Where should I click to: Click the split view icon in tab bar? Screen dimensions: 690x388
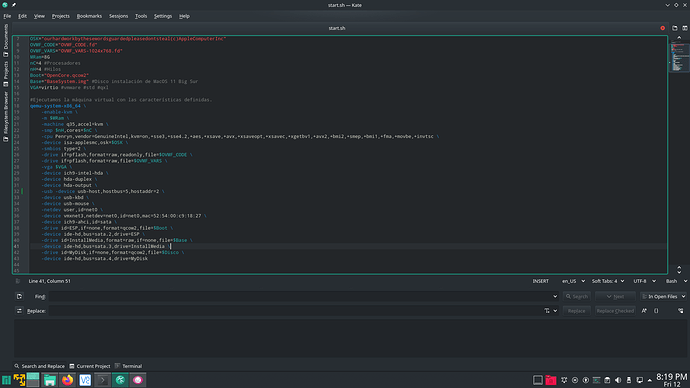pos(685,28)
